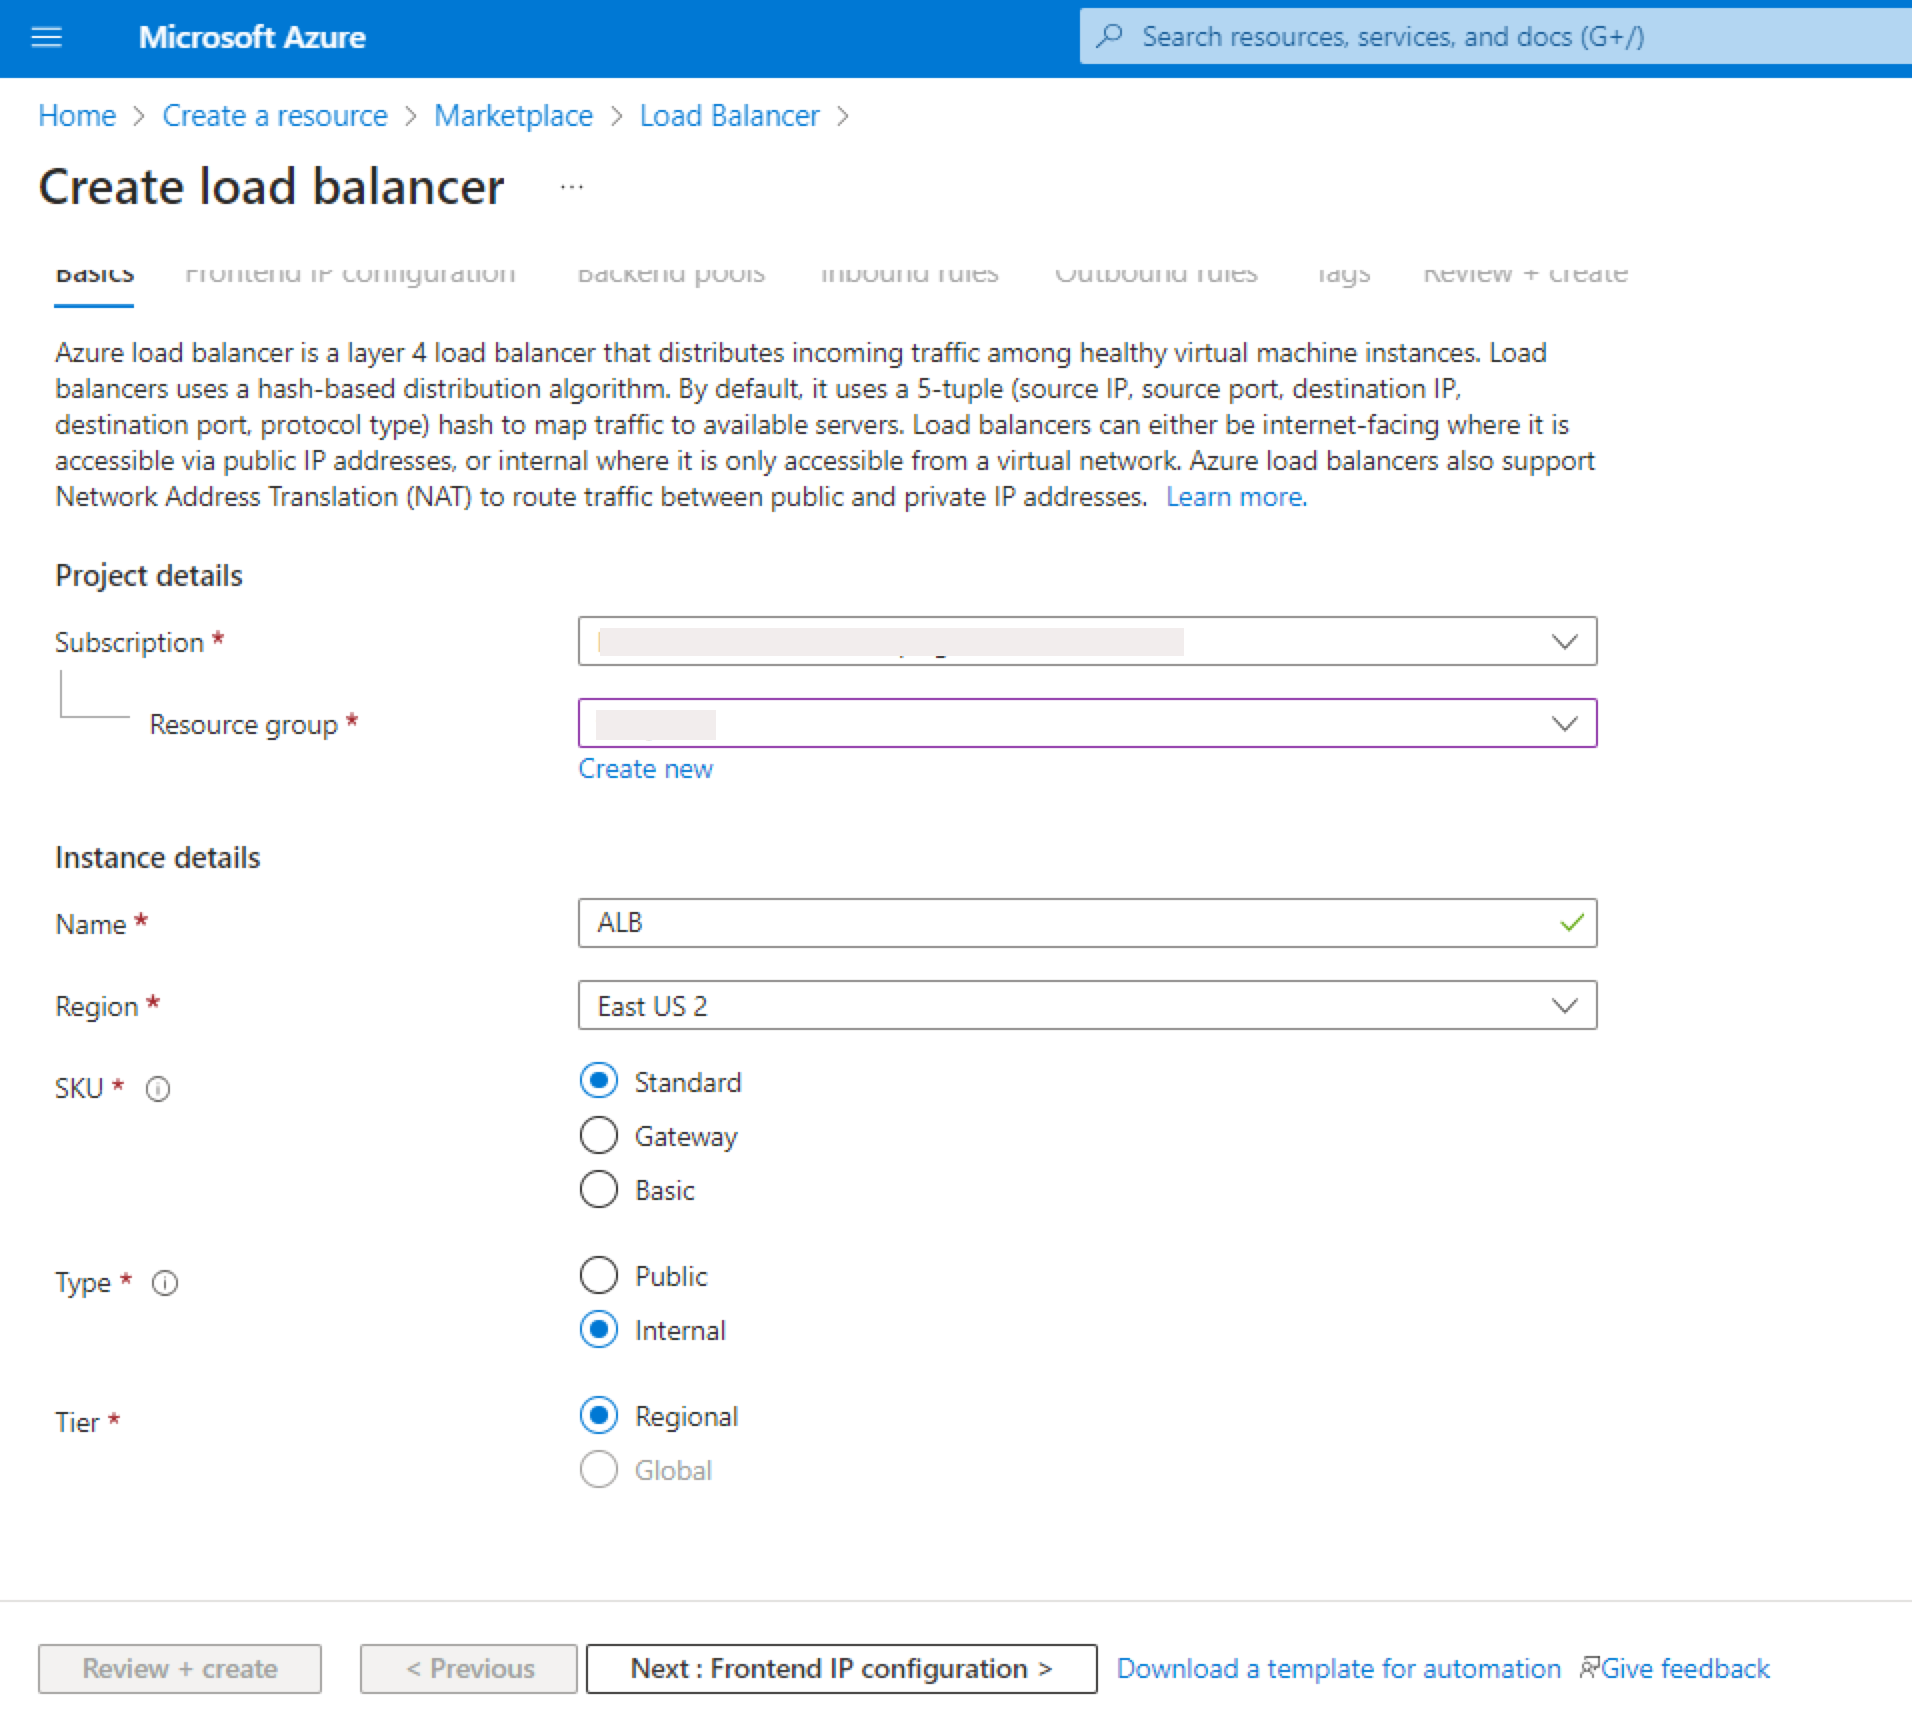Image resolution: width=1912 pixels, height=1716 pixels.
Task: Expand the Subscription dropdown
Action: pyautogui.click(x=1087, y=641)
